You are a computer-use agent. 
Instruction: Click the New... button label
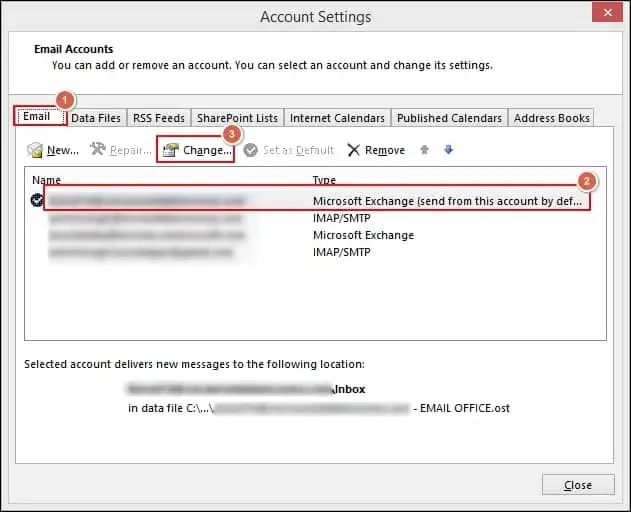click(x=63, y=150)
